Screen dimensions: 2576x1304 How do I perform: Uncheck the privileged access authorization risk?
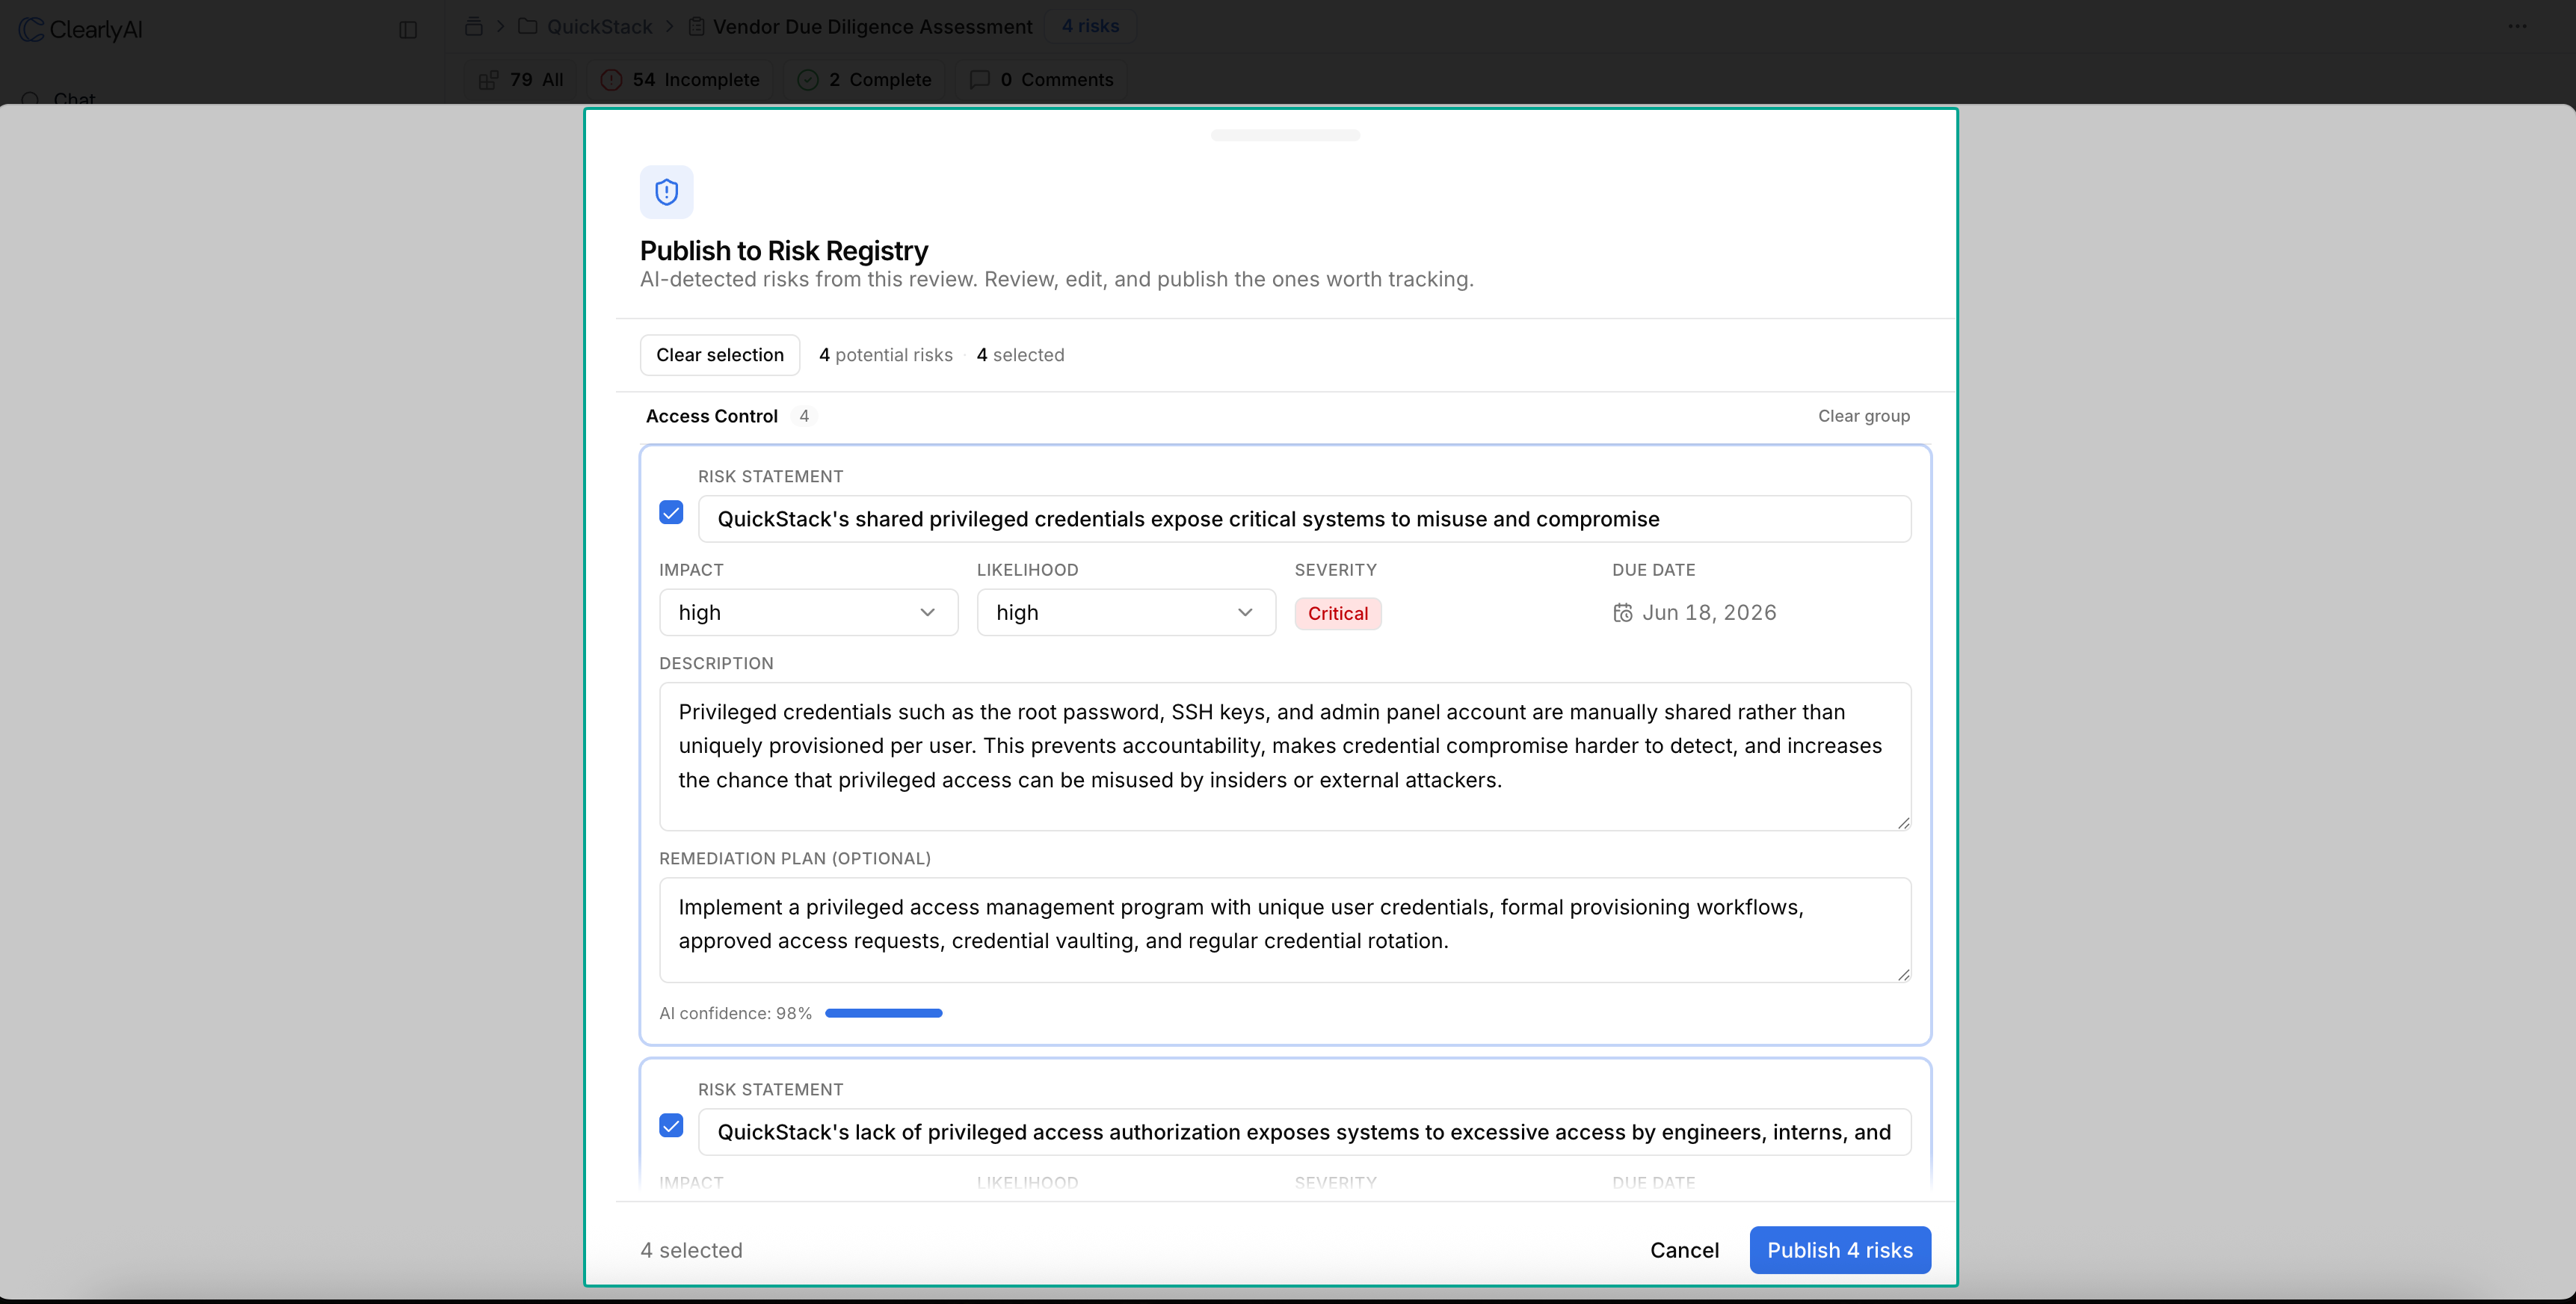pos(671,1126)
